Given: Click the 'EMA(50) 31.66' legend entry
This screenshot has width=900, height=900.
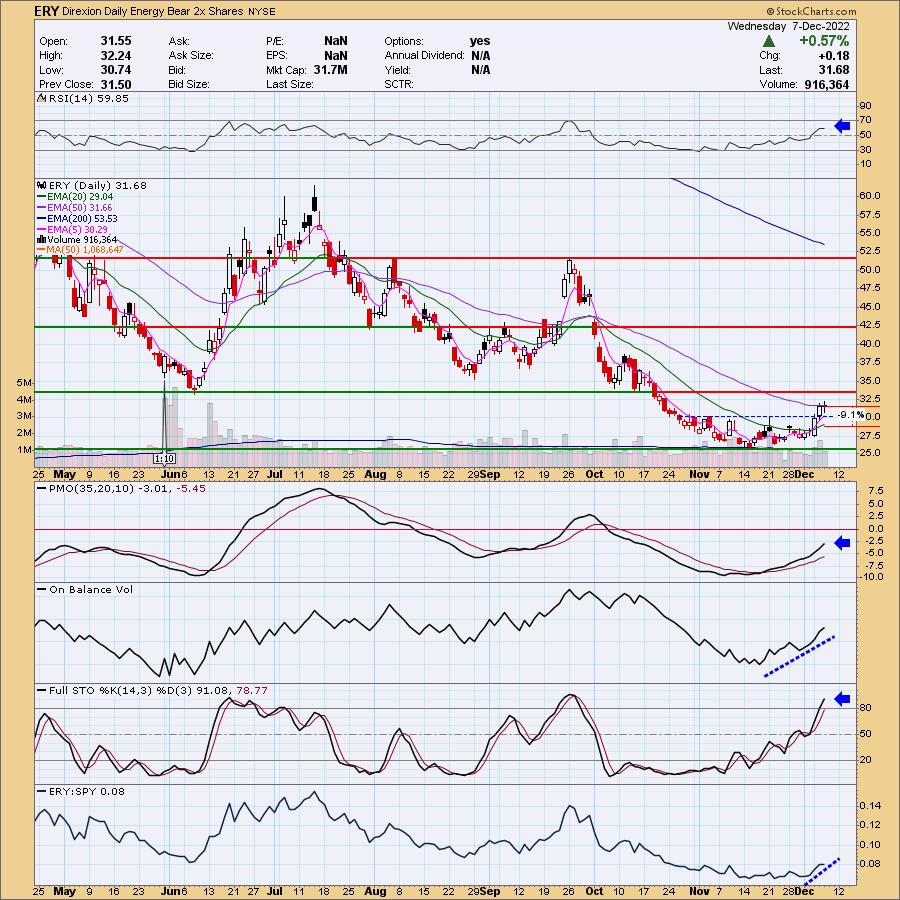Looking at the screenshot, I should coord(80,208).
